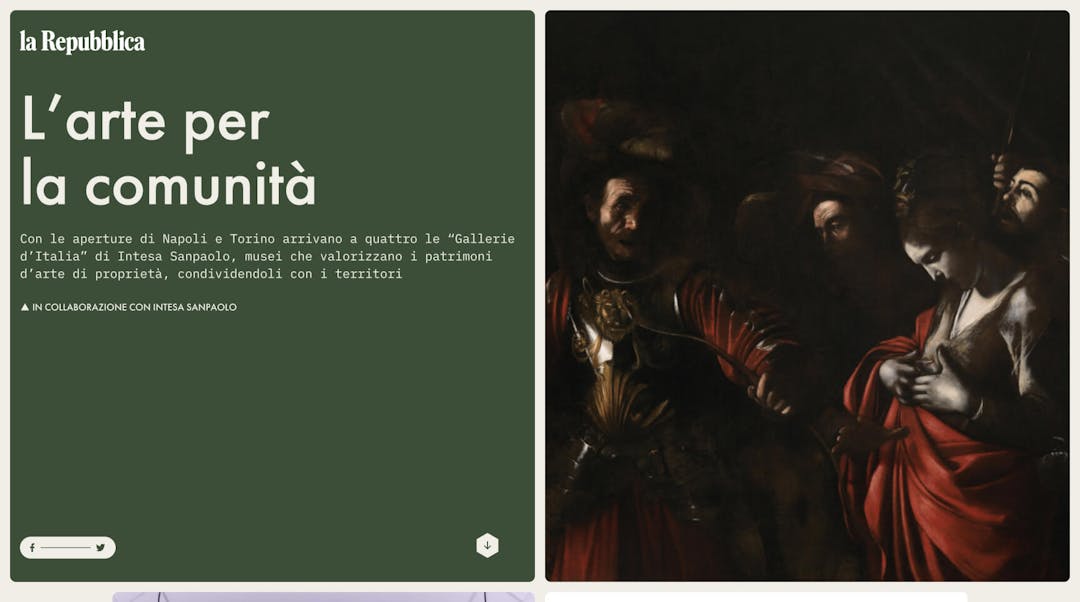The width and height of the screenshot is (1080, 602).
Task: Click the line between the share icons
Action: click(65, 548)
